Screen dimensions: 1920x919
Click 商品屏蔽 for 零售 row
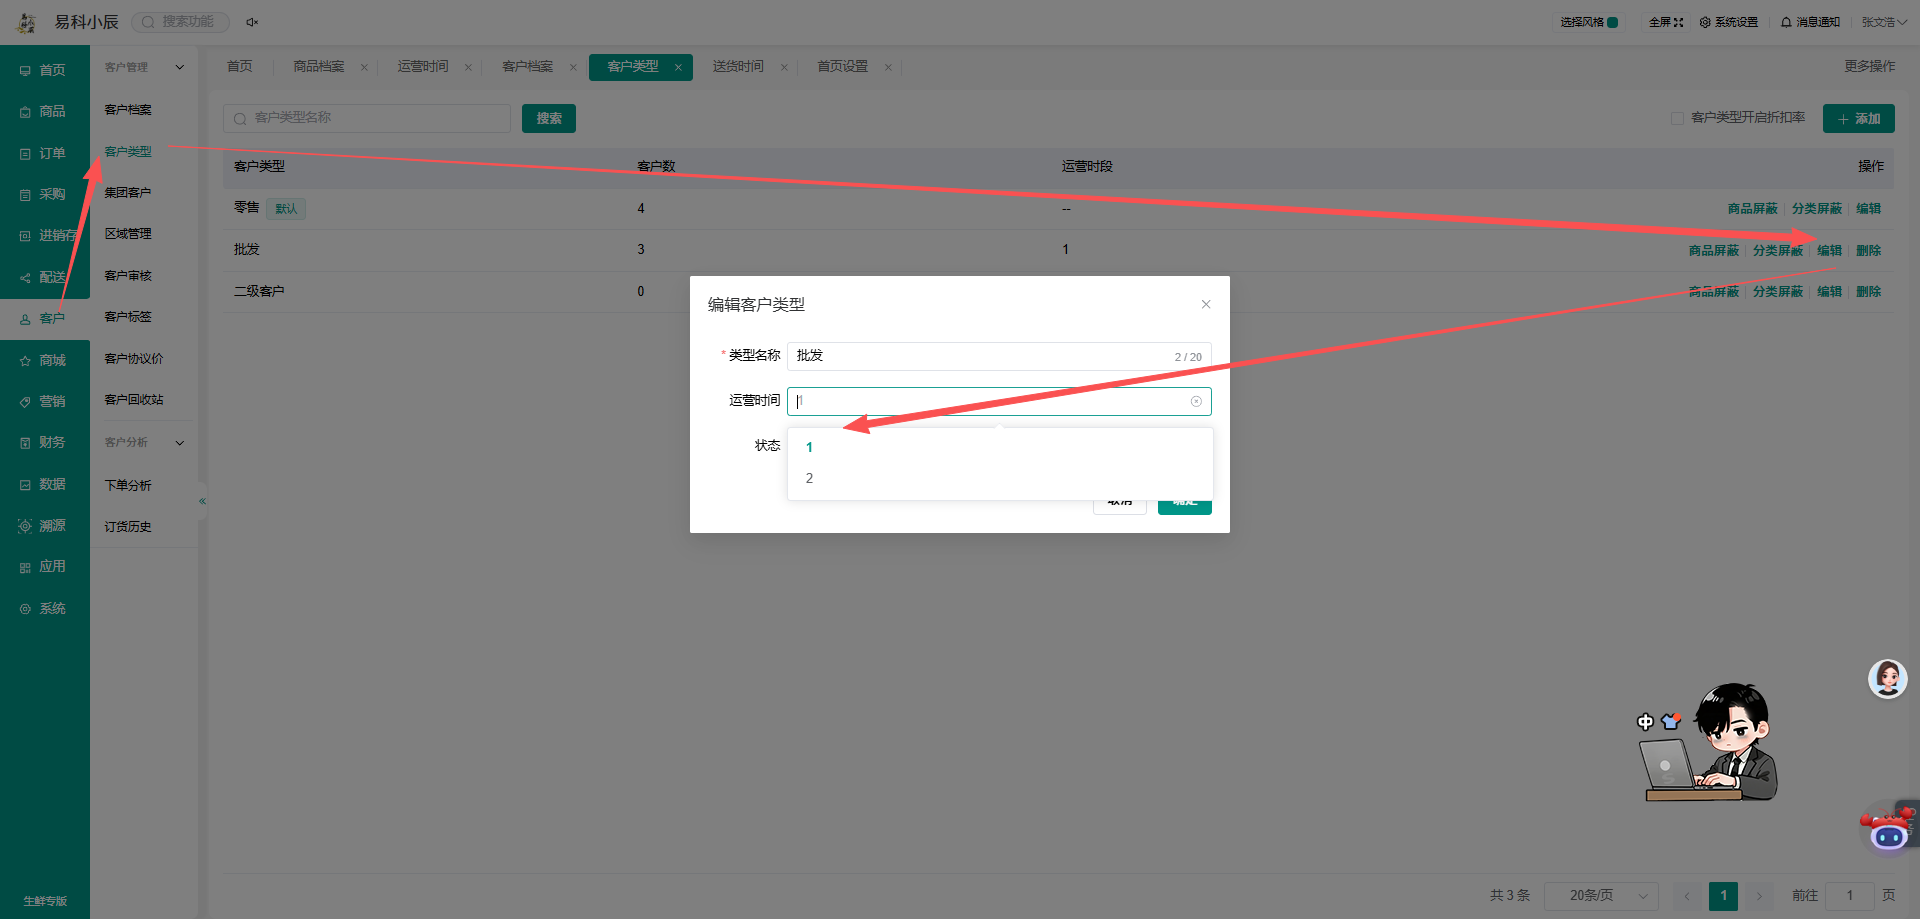tap(1752, 208)
